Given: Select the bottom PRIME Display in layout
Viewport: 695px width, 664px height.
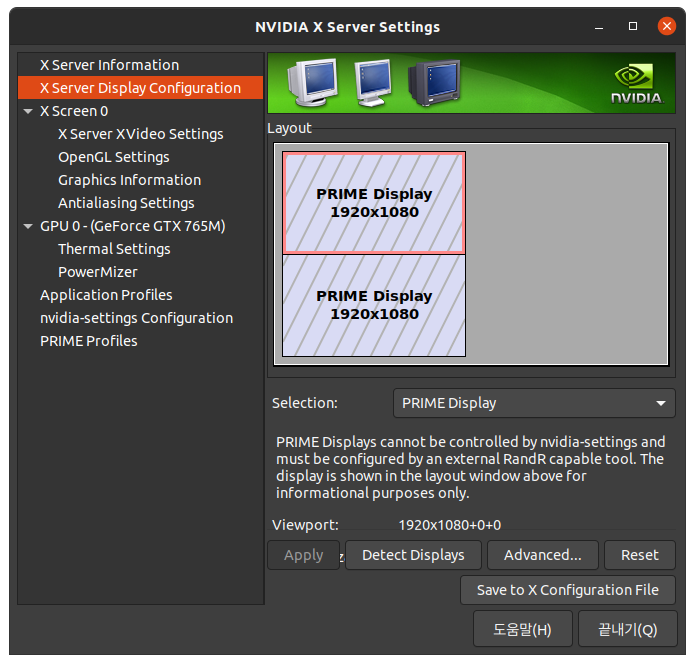Looking at the screenshot, I should [x=374, y=305].
